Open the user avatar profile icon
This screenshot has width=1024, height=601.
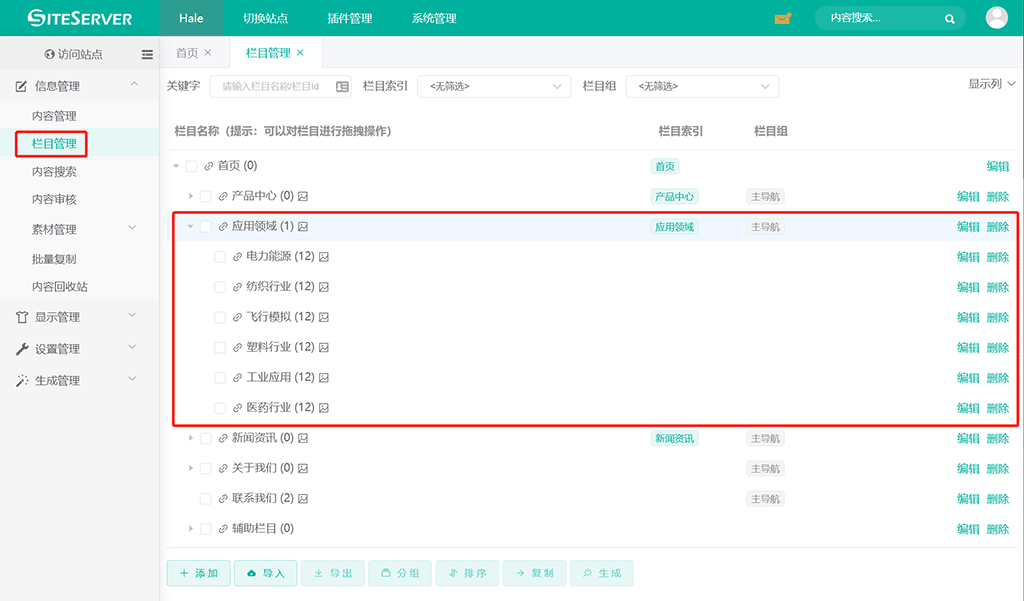996,18
